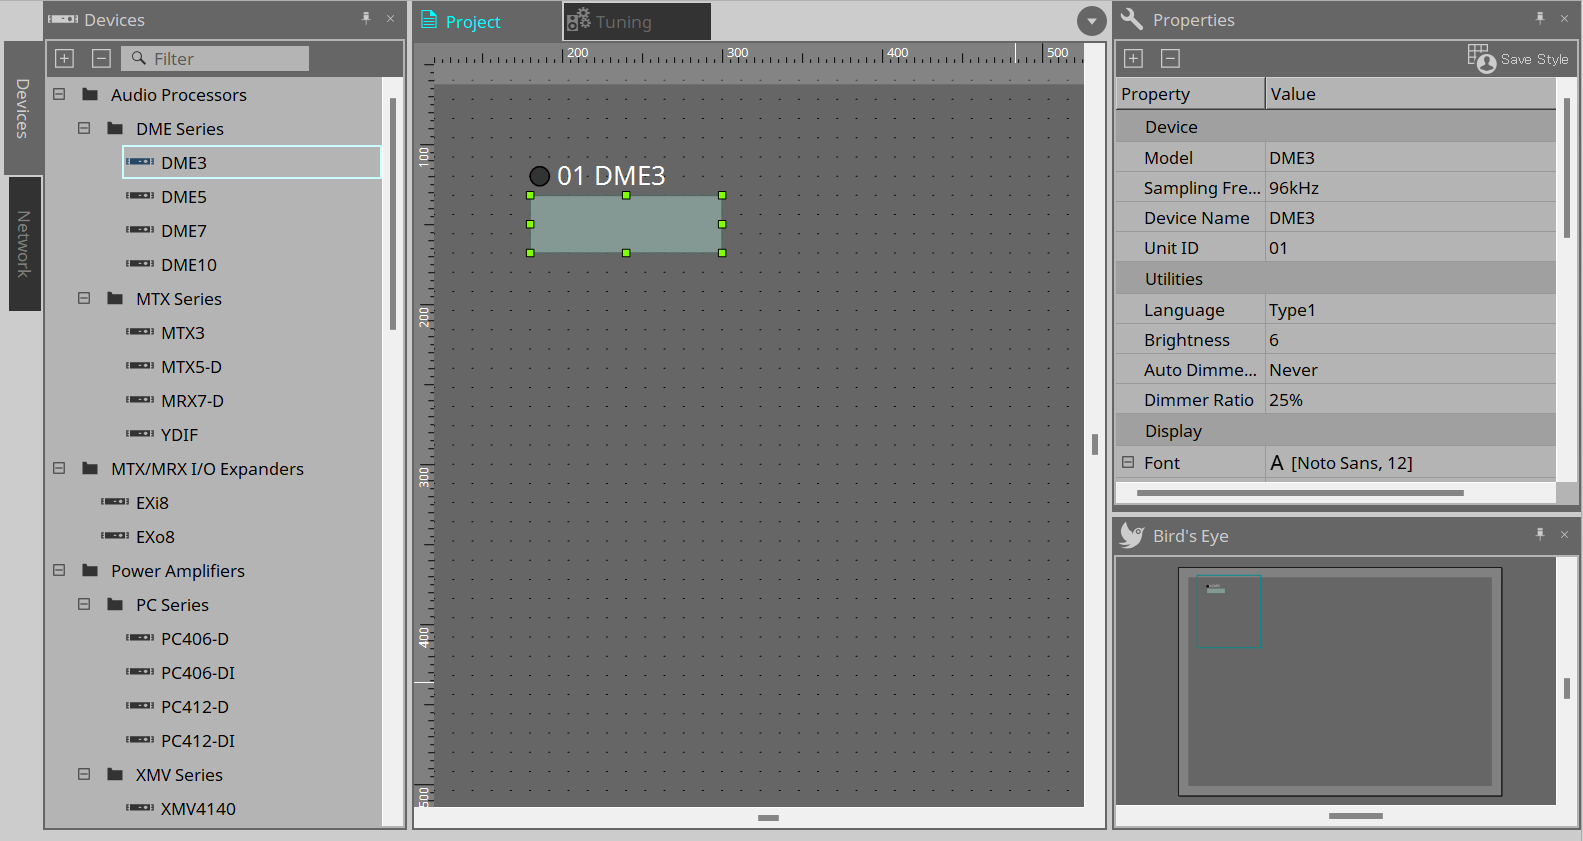The image size is (1583, 841).
Task: Collapse the MTX/MRX I/O Expanders folder
Action: 59,468
